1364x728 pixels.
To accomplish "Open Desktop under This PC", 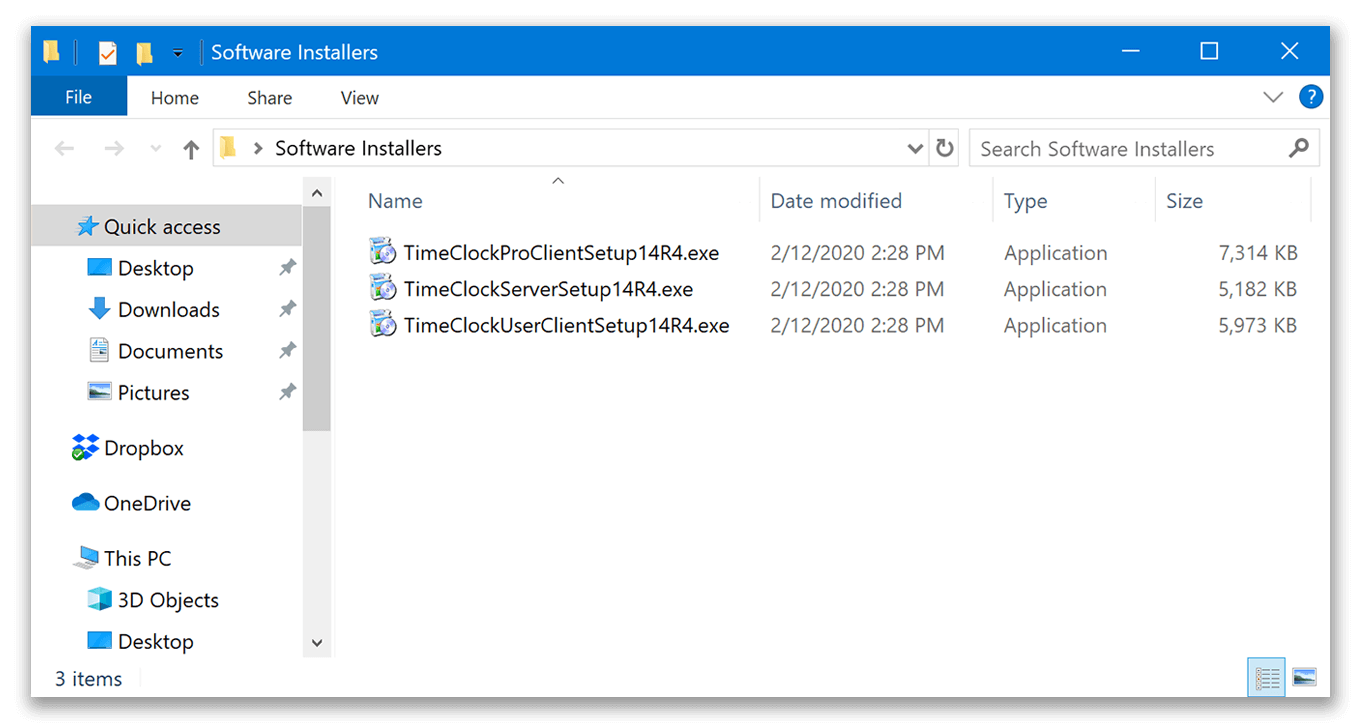I will [x=155, y=641].
